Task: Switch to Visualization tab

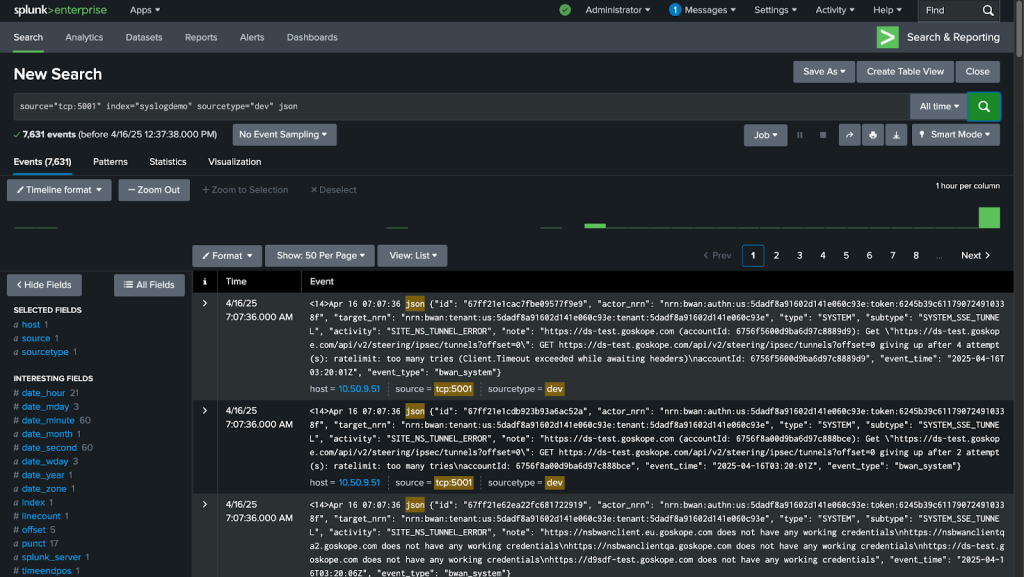Action: point(234,162)
